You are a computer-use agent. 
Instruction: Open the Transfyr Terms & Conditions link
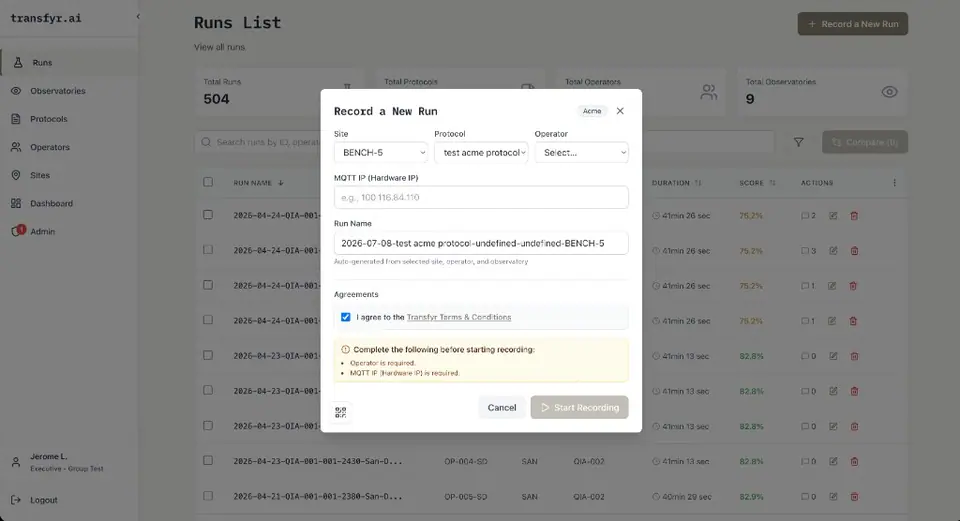coord(459,317)
